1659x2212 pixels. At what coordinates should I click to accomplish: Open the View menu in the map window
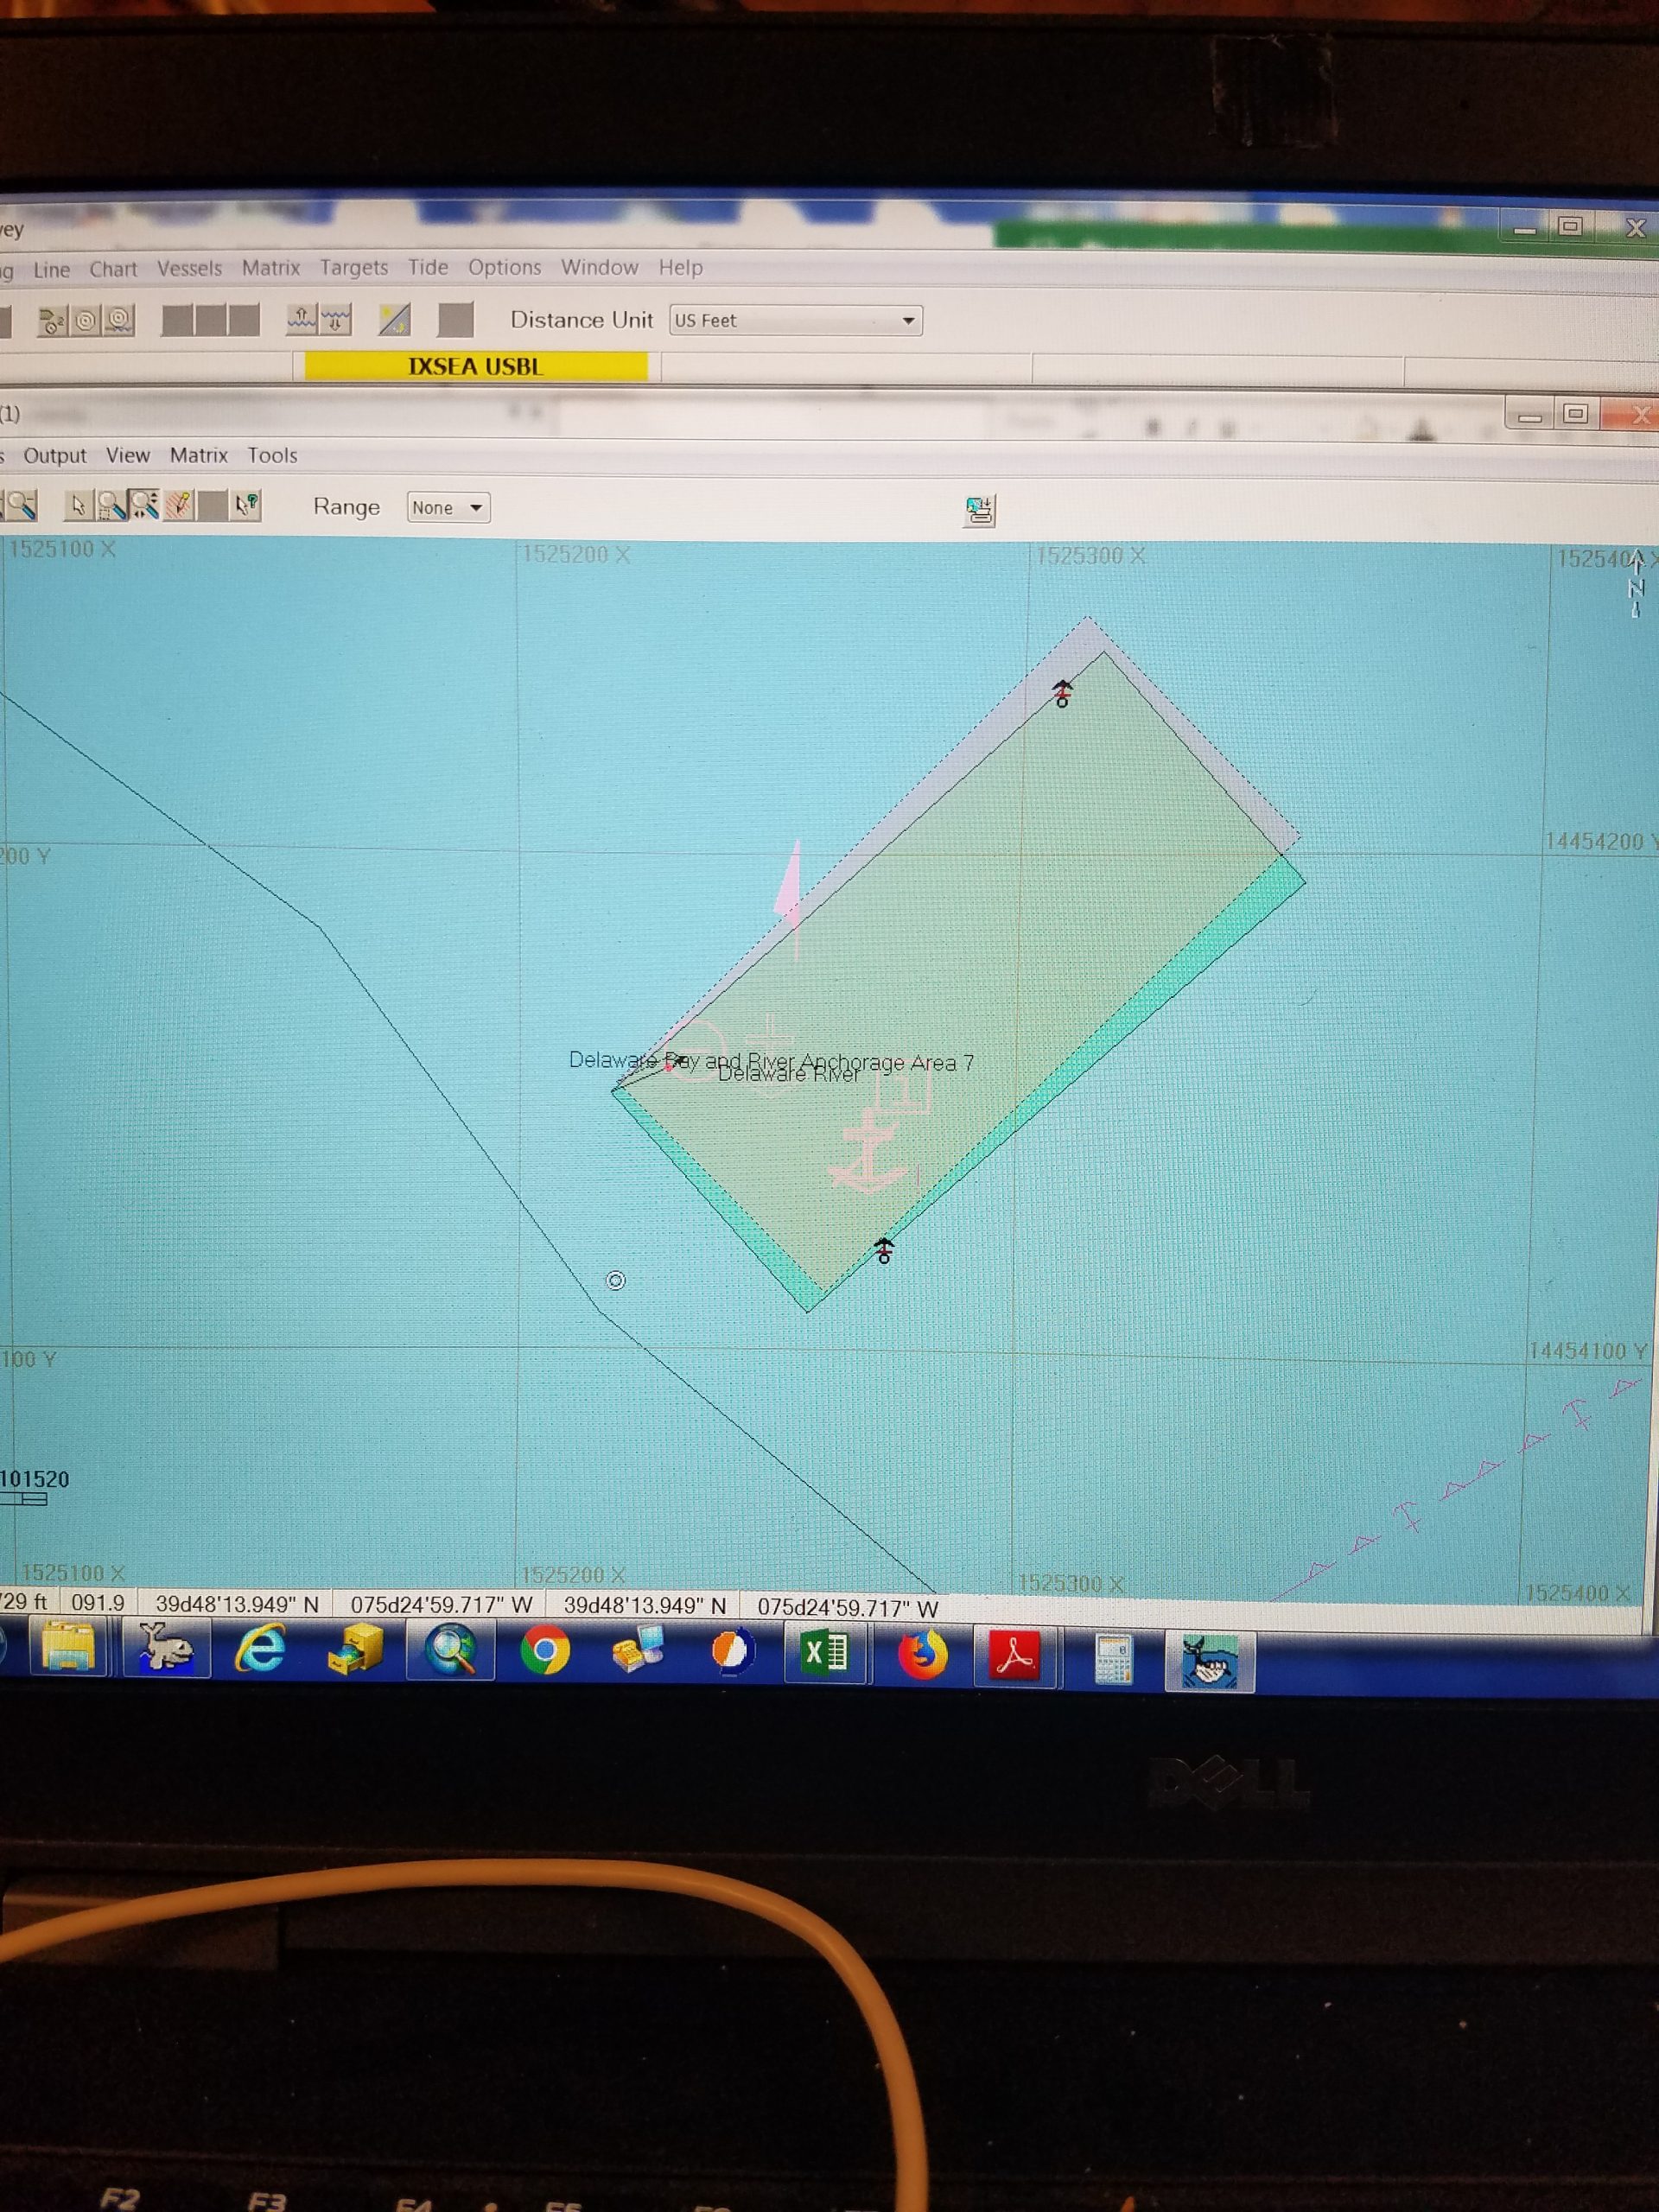[x=128, y=455]
